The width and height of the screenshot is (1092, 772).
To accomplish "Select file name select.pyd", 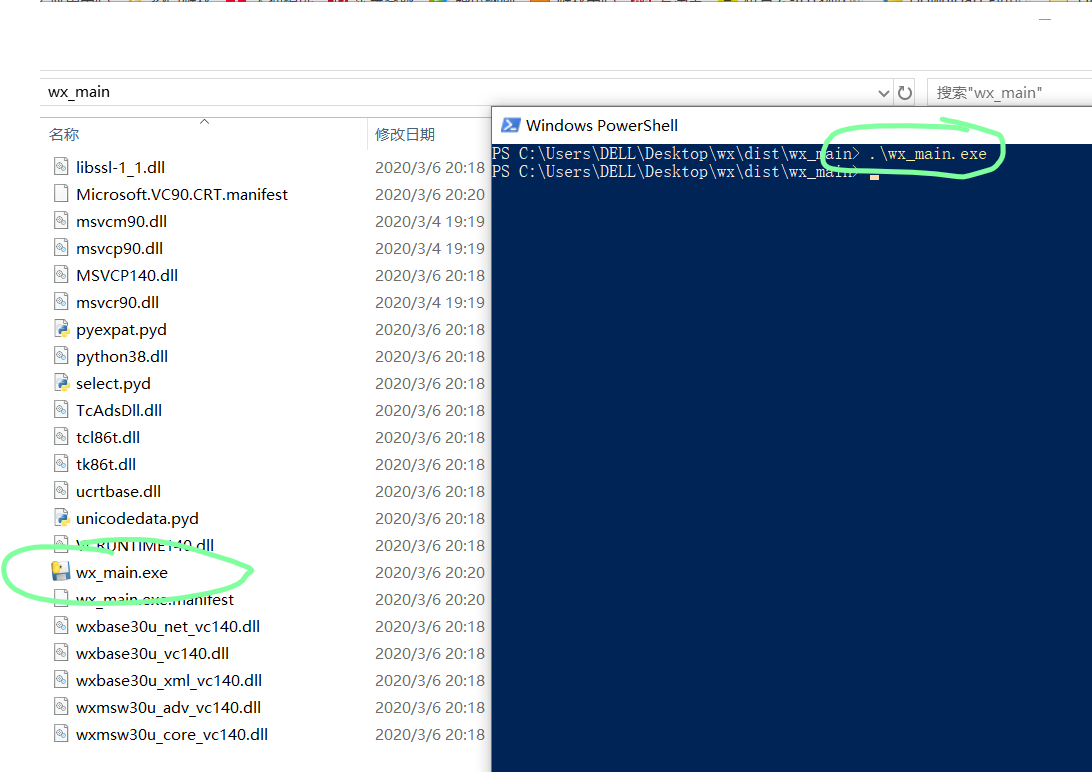I will (114, 384).
